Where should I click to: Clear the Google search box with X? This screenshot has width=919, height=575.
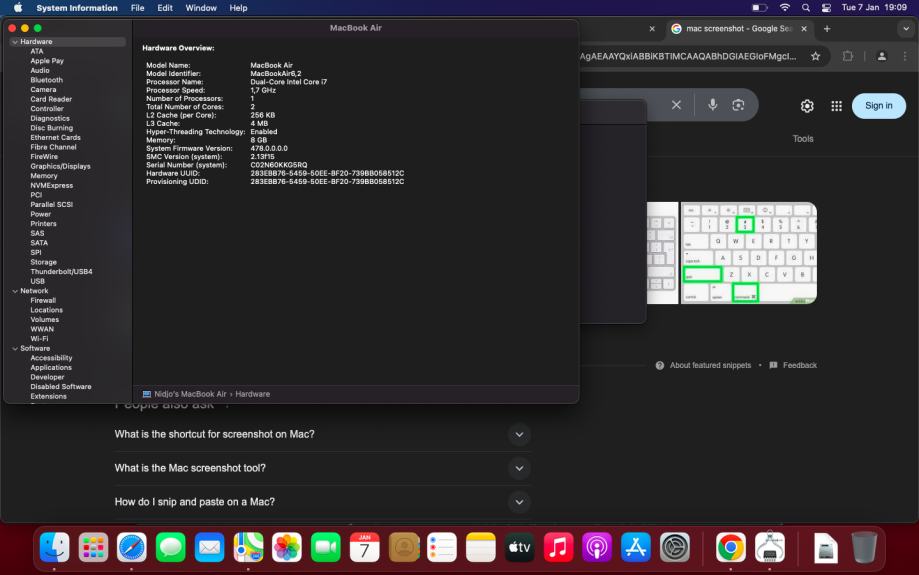point(676,105)
